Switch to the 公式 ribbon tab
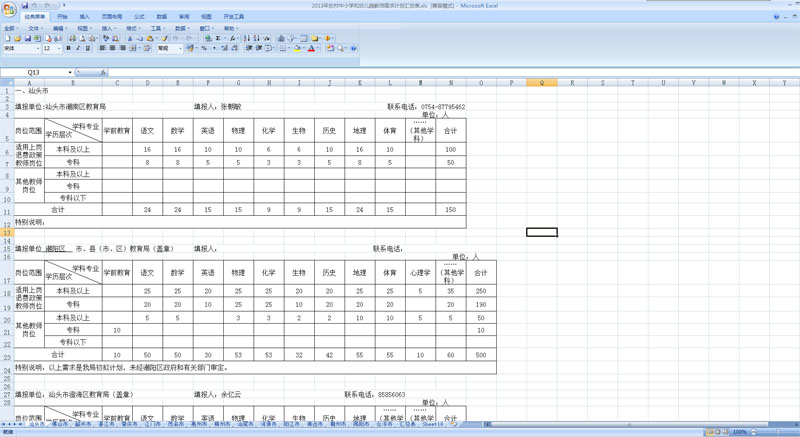800x437 pixels. [x=139, y=17]
